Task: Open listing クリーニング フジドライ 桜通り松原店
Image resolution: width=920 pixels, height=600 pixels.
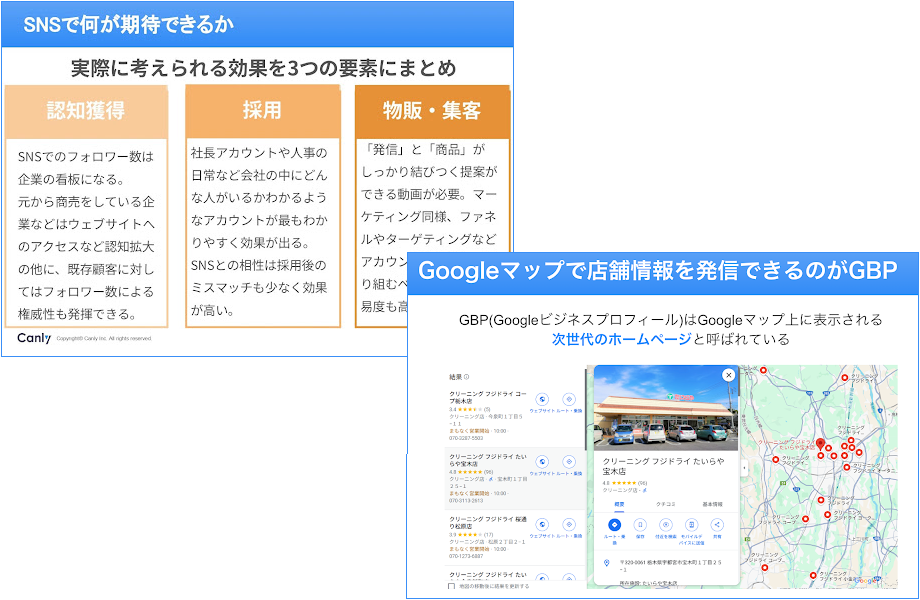Action: click(x=488, y=523)
